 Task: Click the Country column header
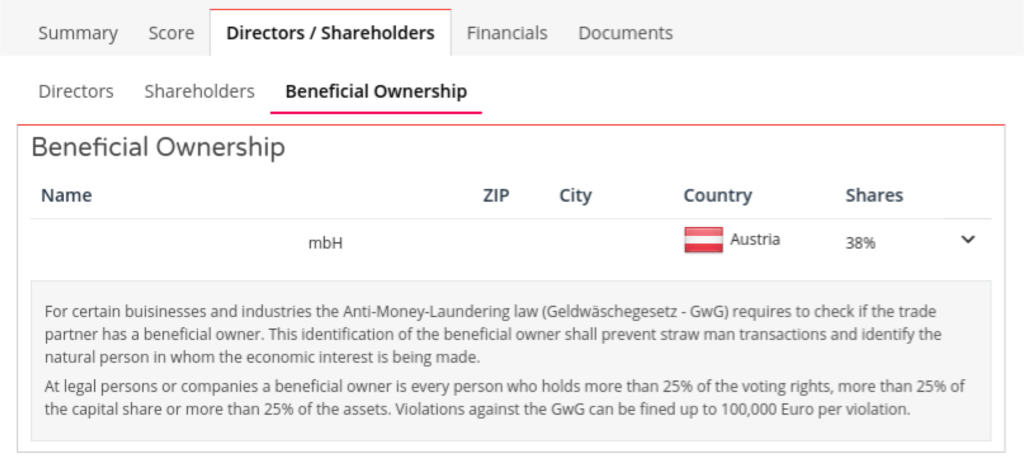pos(717,195)
